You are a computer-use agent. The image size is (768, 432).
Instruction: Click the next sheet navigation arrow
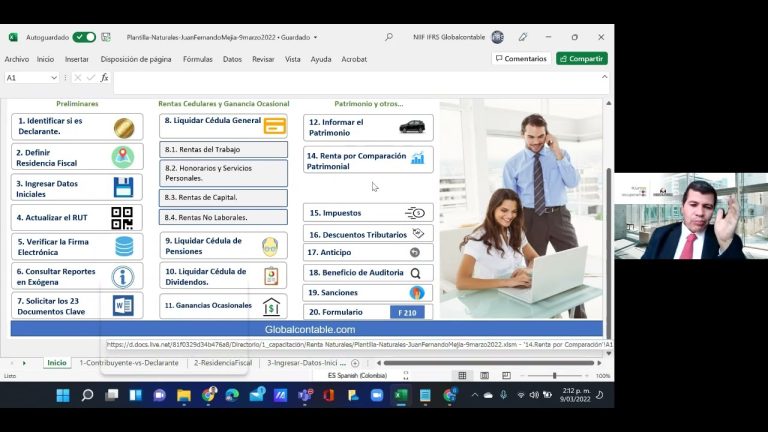[x=24, y=363]
